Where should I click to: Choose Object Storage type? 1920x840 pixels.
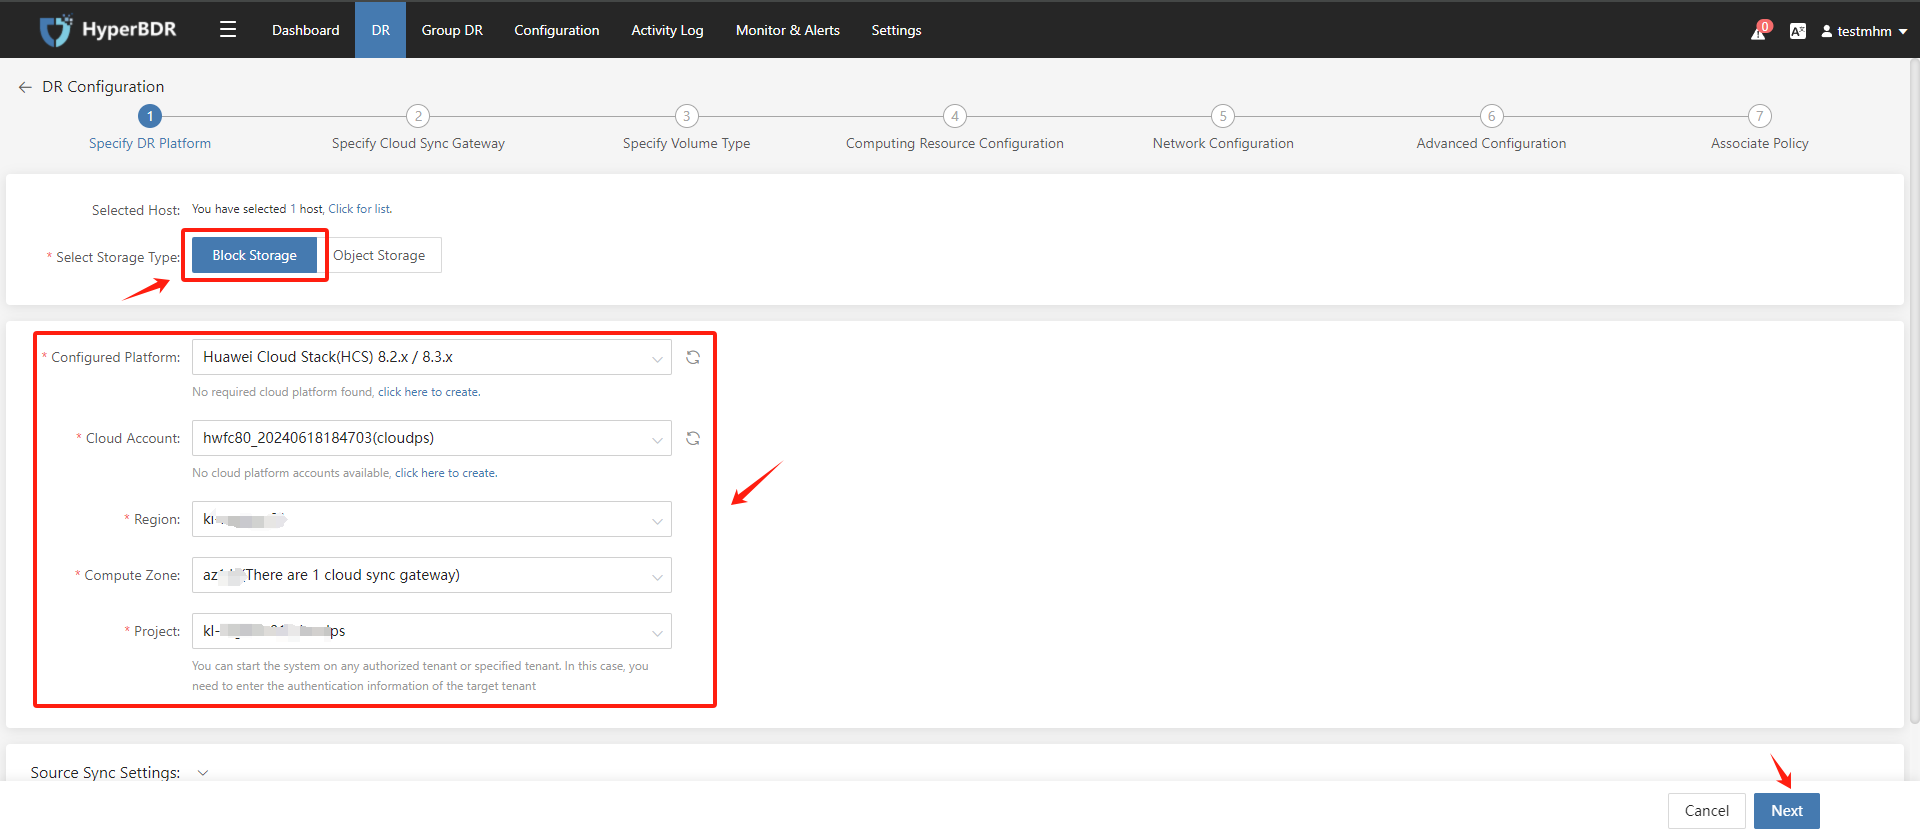379,255
